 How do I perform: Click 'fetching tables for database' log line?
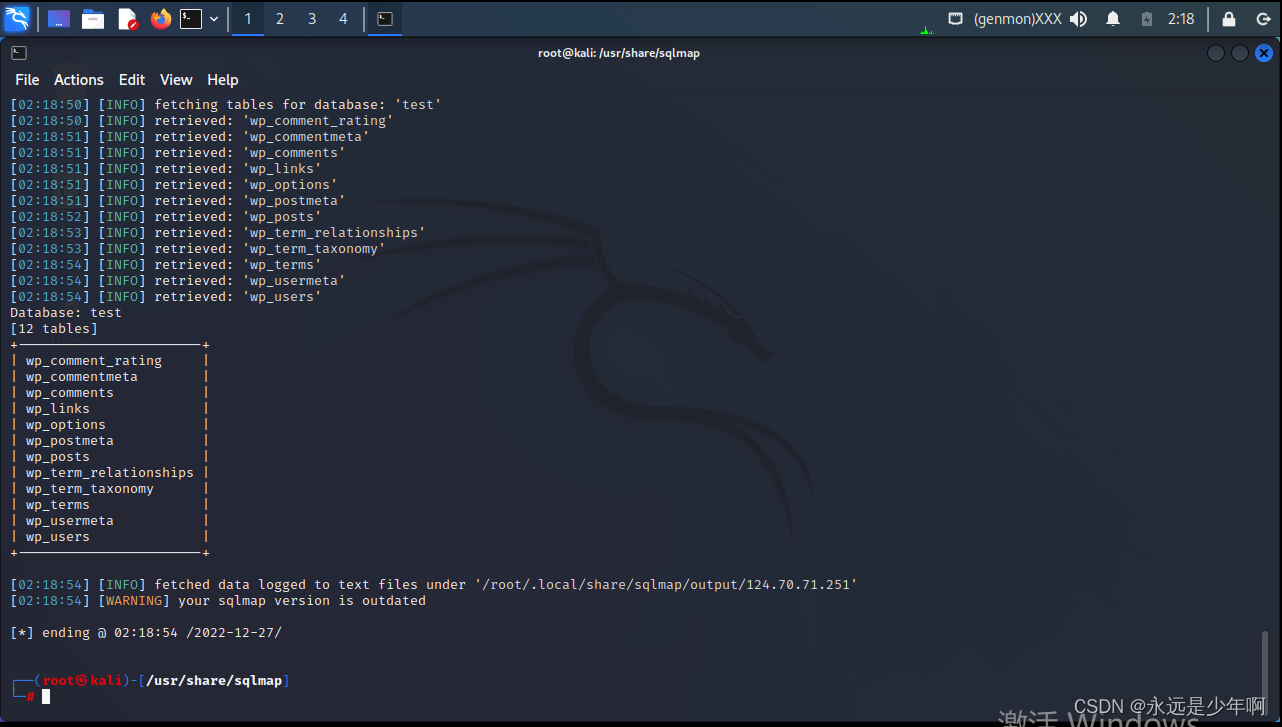pyautogui.click(x=226, y=105)
